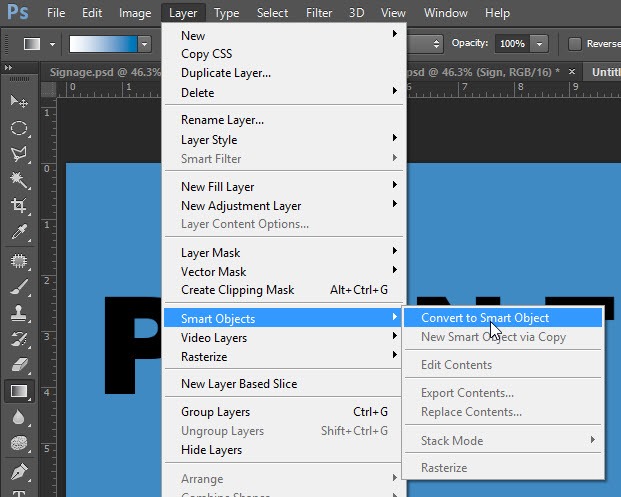Select the Clone Stamp tool
The image size is (621, 497).
click(x=19, y=313)
